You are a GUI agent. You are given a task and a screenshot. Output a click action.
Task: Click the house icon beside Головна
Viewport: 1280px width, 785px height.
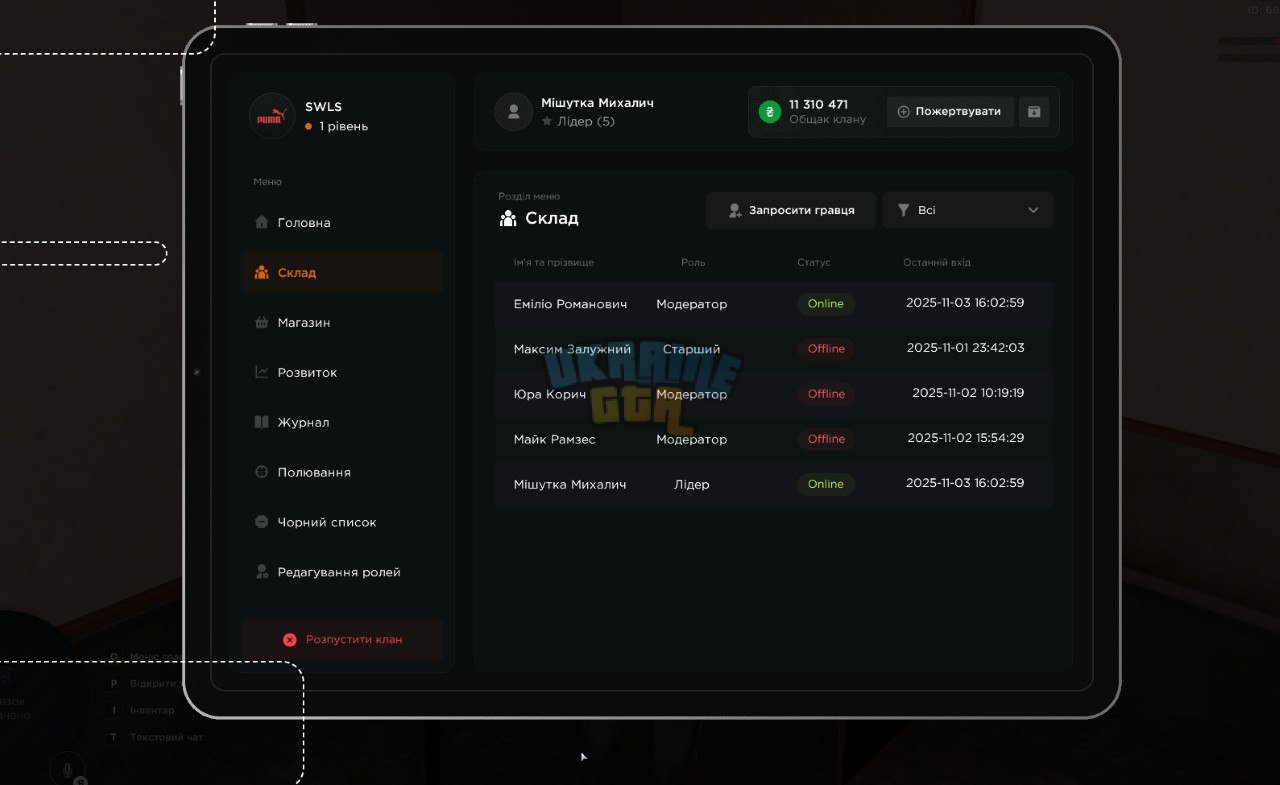[x=262, y=222]
